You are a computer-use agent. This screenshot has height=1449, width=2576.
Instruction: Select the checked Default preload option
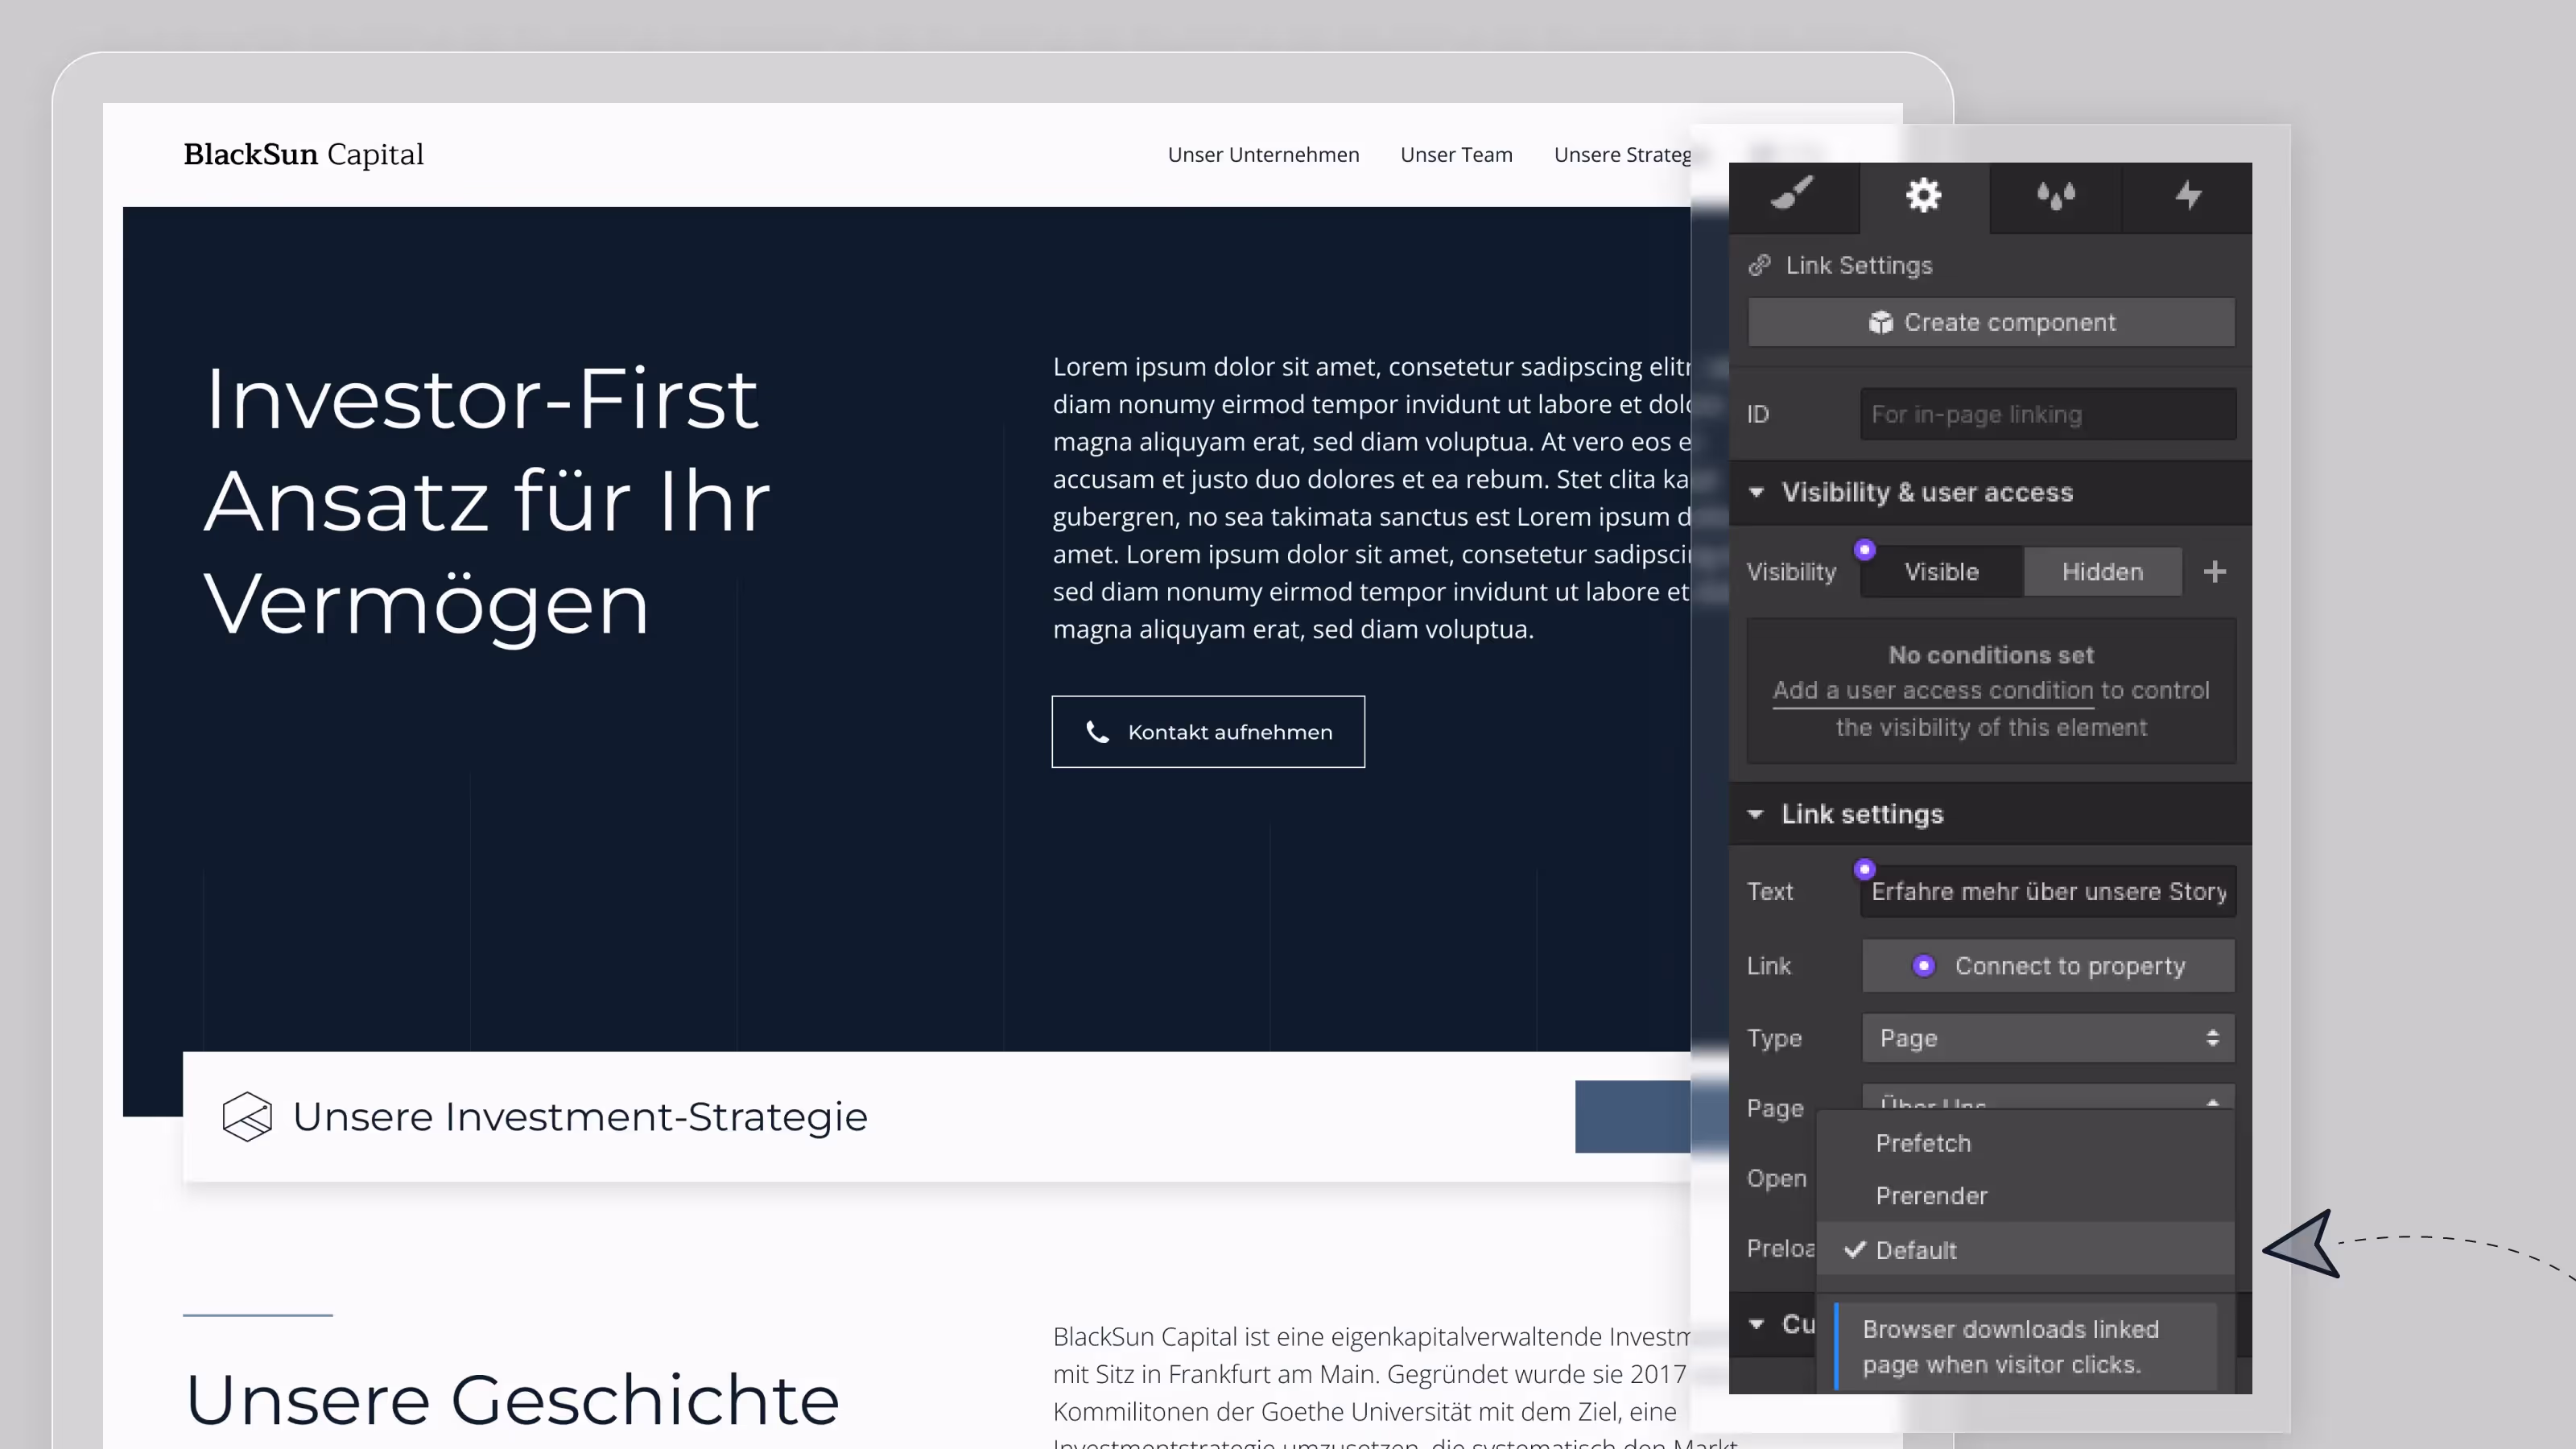[2025, 1250]
